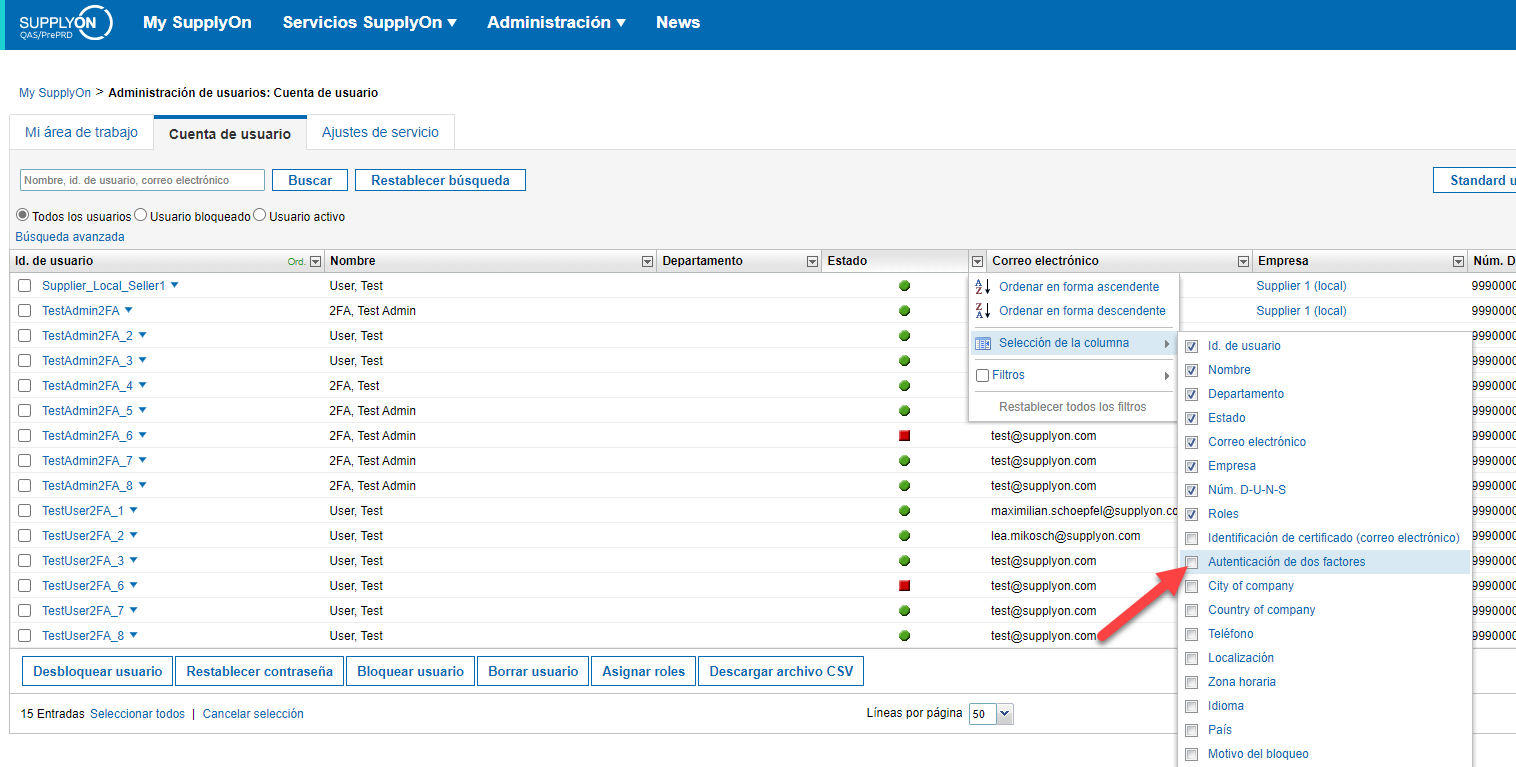Open the Id. de usuario column menu arrow

(316, 262)
